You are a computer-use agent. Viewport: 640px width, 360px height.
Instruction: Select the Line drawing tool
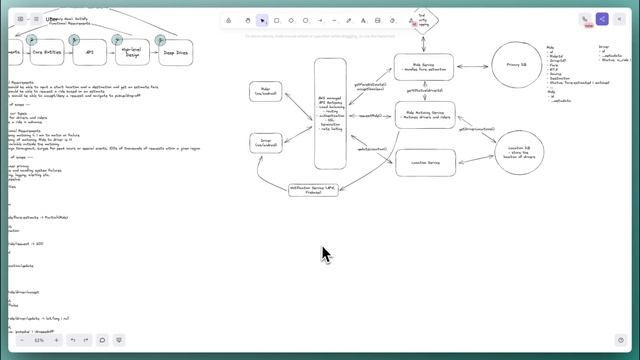point(334,20)
